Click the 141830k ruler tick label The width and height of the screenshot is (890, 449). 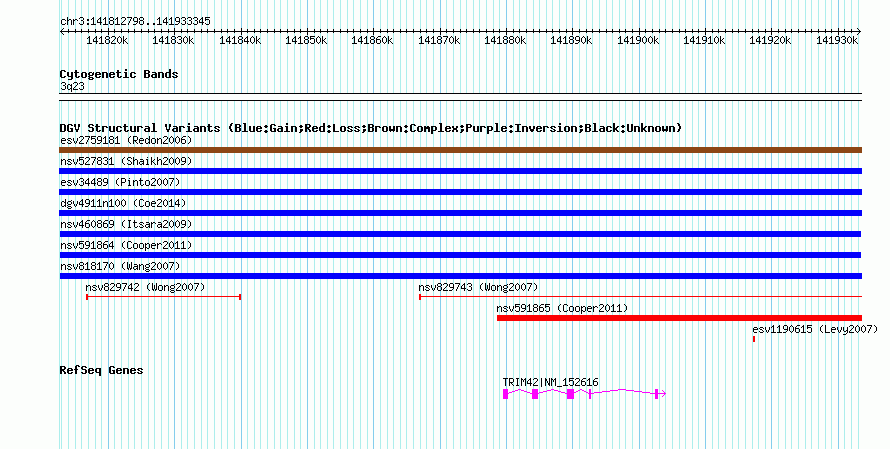(x=173, y=40)
